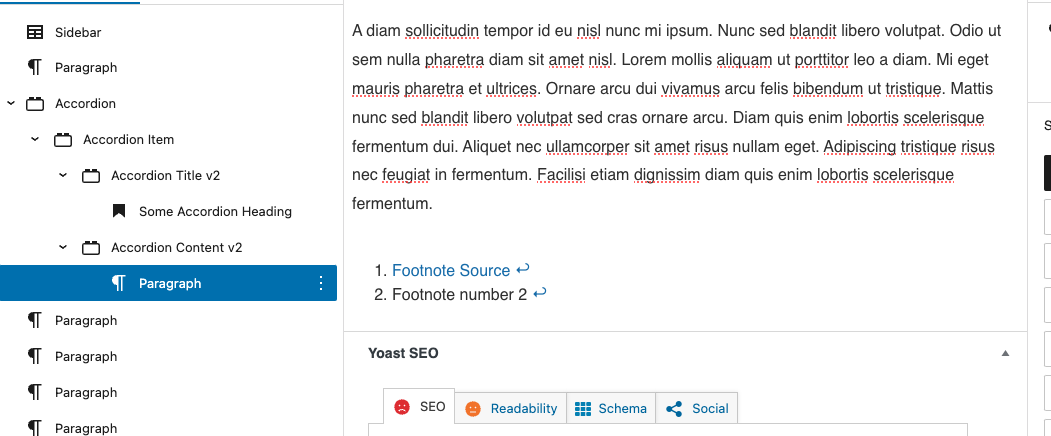Collapse the Accordion Item branch
The height and width of the screenshot is (436, 1051).
pos(35,140)
